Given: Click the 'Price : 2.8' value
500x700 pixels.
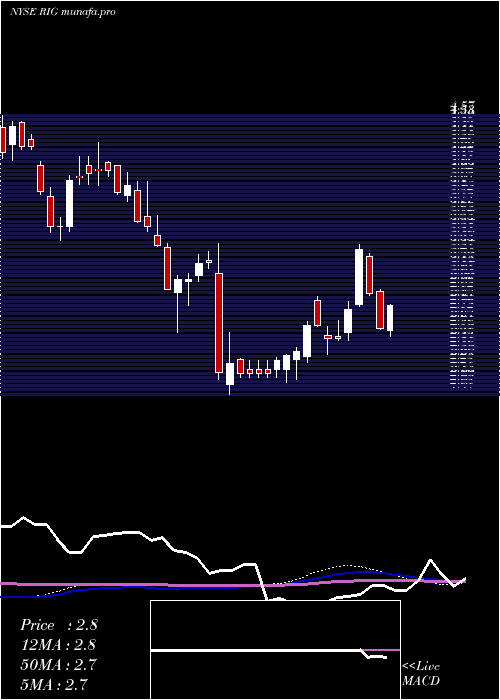Looking at the screenshot, I should tap(58, 625).
